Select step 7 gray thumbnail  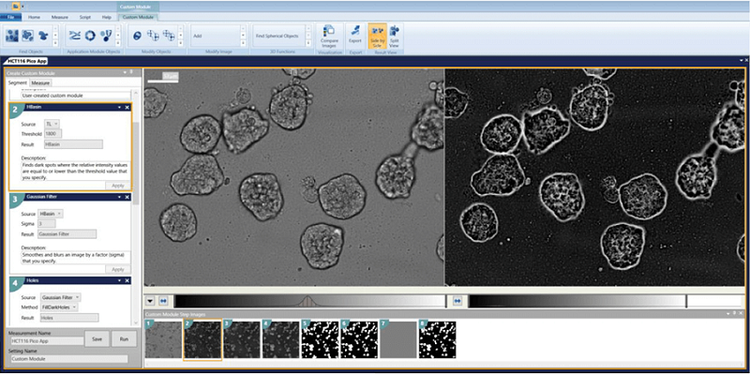(x=398, y=340)
